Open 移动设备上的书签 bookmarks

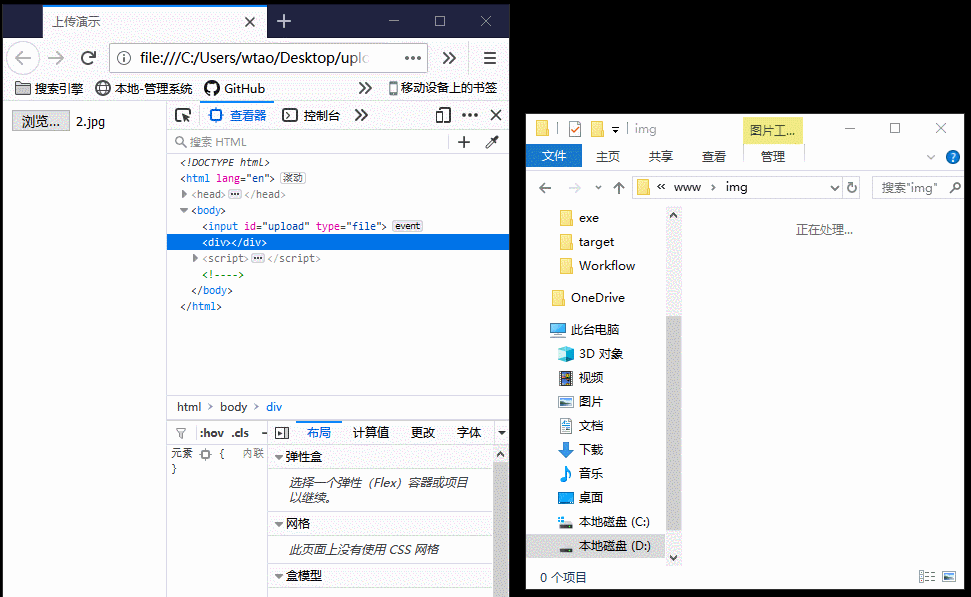pos(443,88)
